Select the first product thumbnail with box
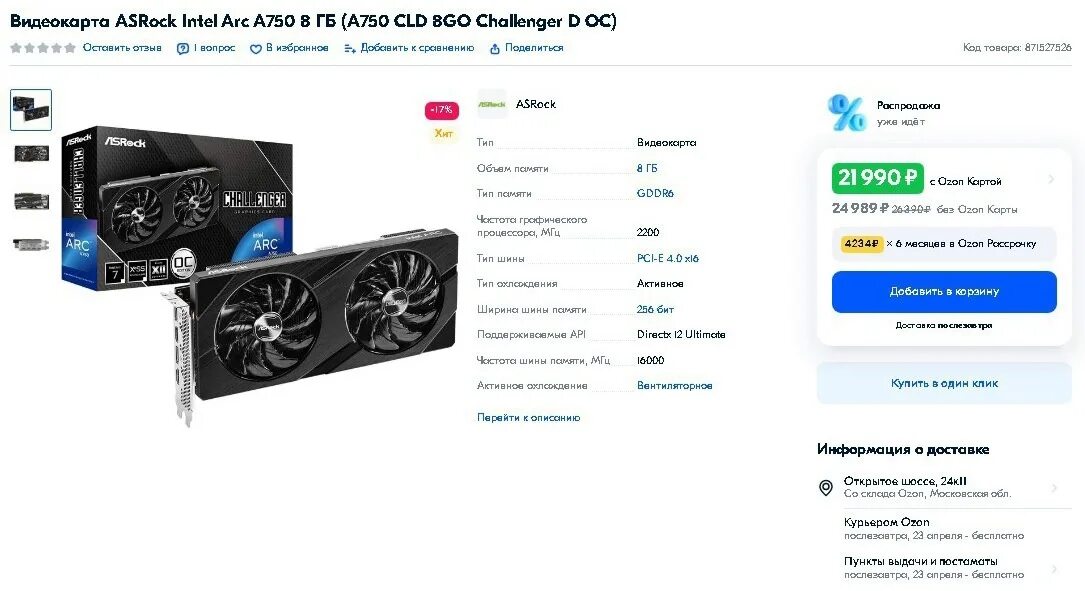The image size is (1085, 591). (x=31, y=110)
